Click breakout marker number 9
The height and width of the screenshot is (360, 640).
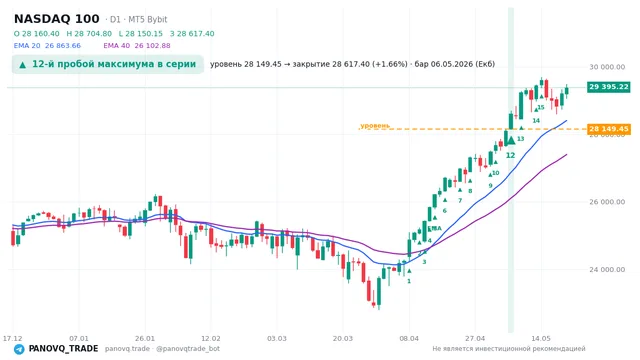(x=491, y=185)
